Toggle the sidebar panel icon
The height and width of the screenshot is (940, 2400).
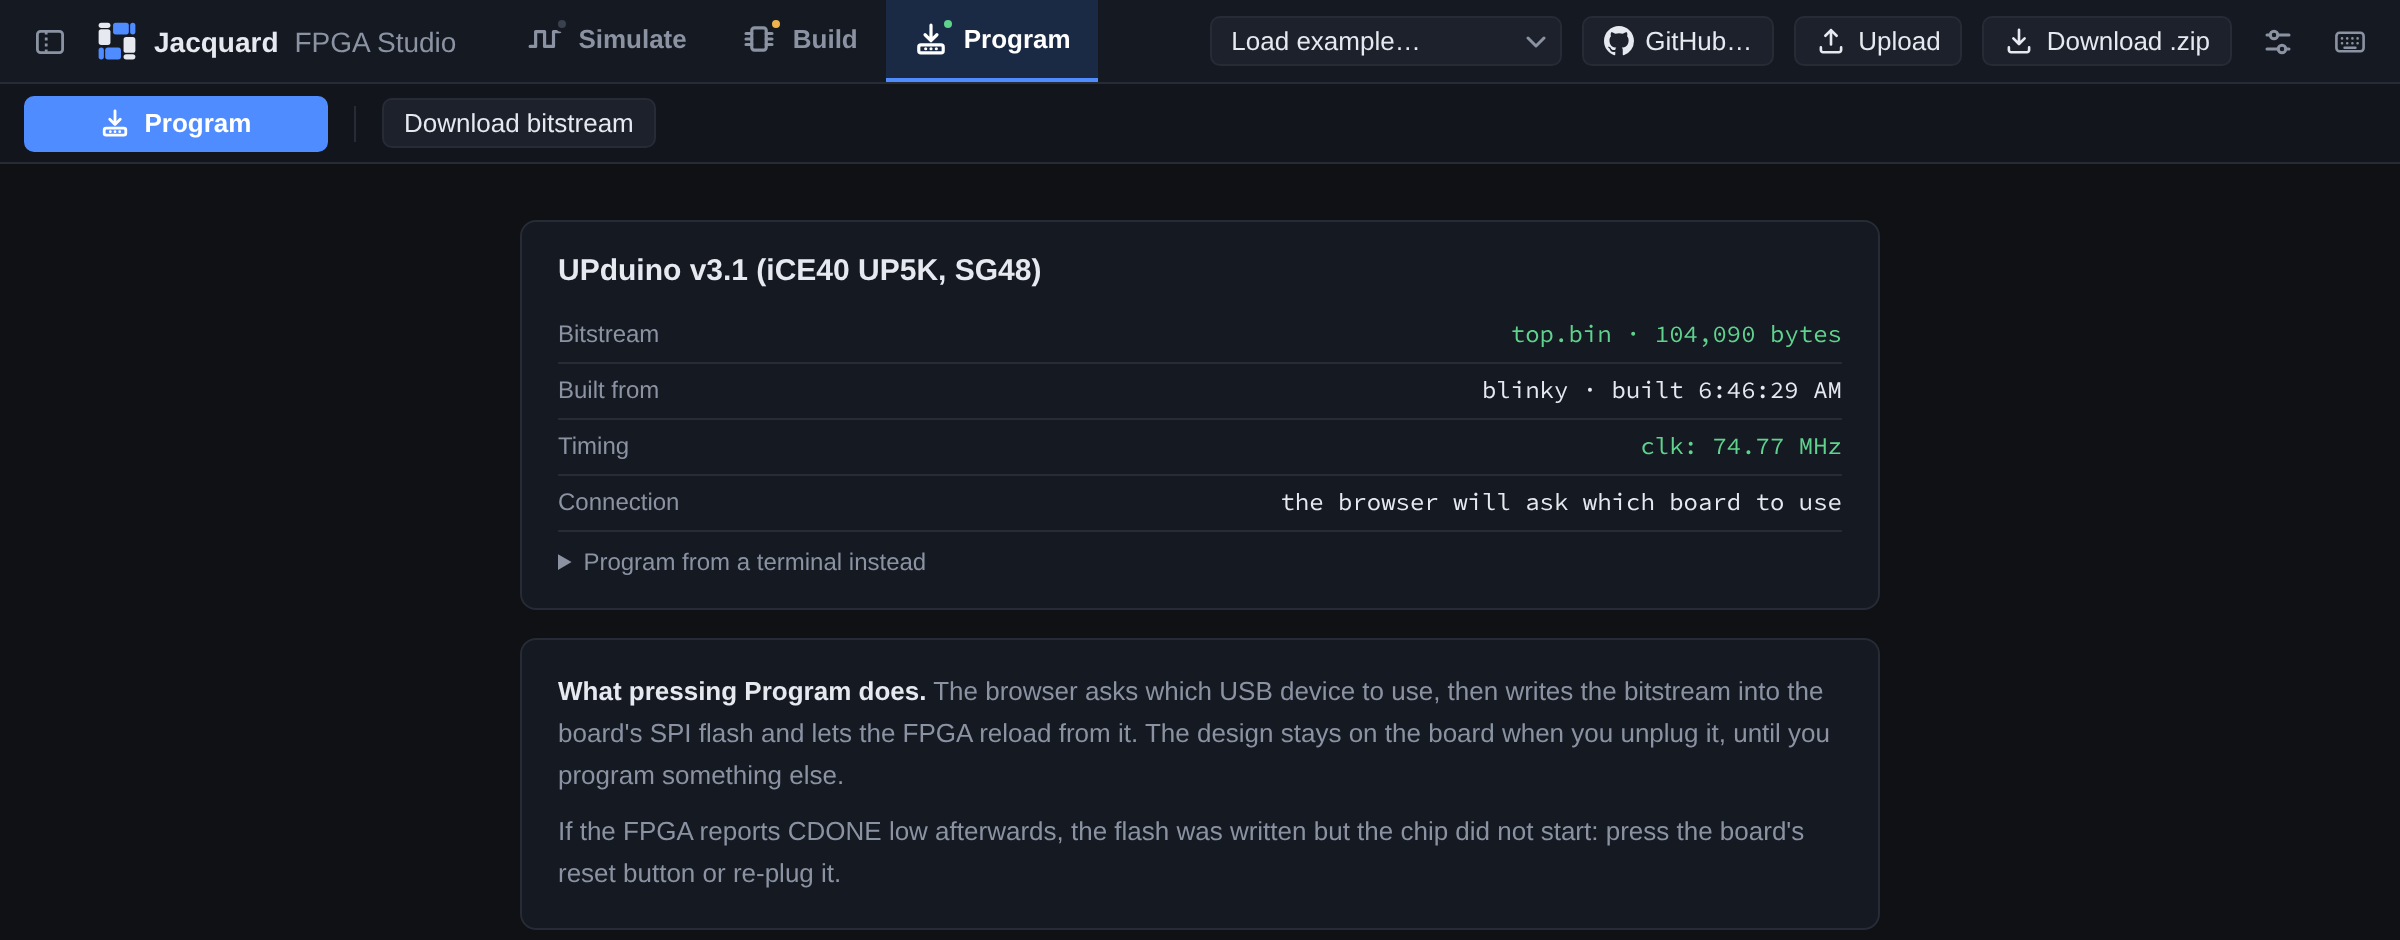pyautogui.click(x=50, y=42)
